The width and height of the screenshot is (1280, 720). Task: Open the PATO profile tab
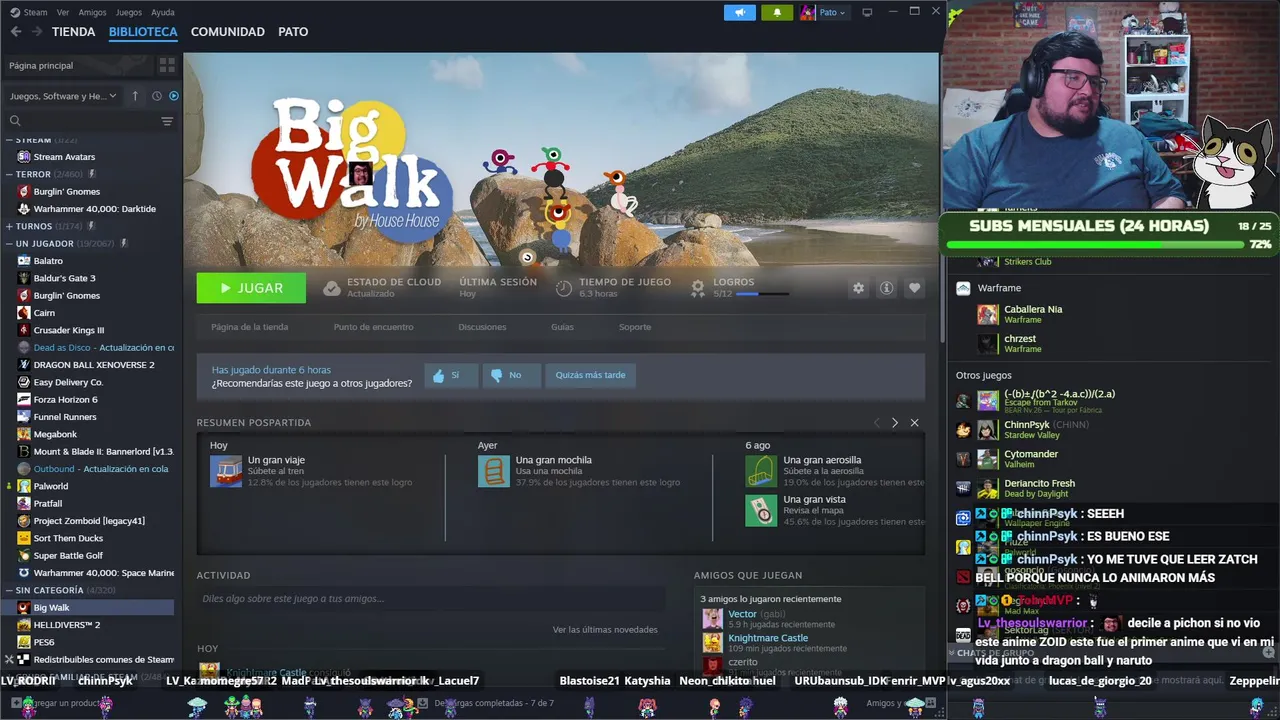pos(293,32)
